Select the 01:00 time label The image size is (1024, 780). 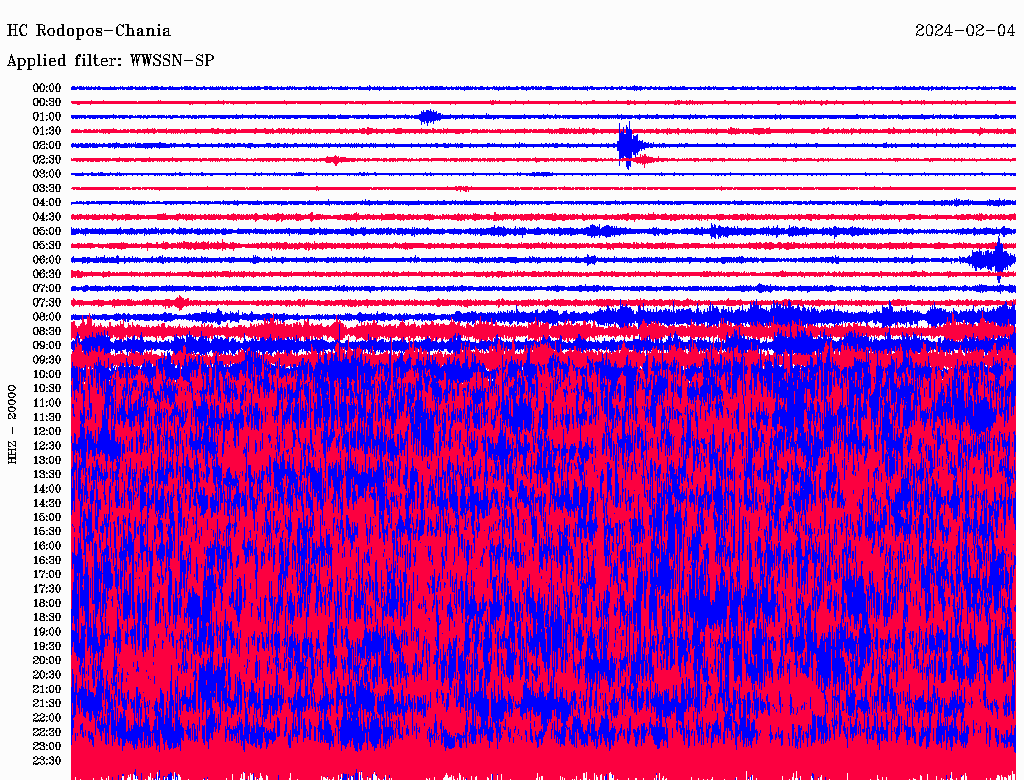pos(47,117)
